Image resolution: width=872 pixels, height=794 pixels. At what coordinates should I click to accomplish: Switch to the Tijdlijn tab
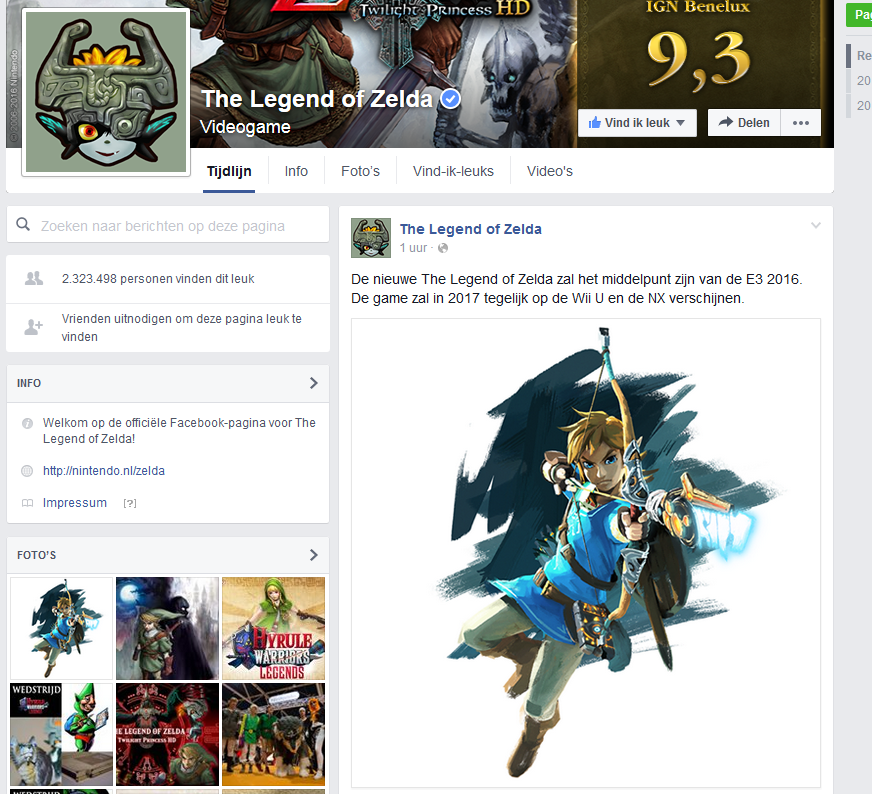(x=229, y=171)
